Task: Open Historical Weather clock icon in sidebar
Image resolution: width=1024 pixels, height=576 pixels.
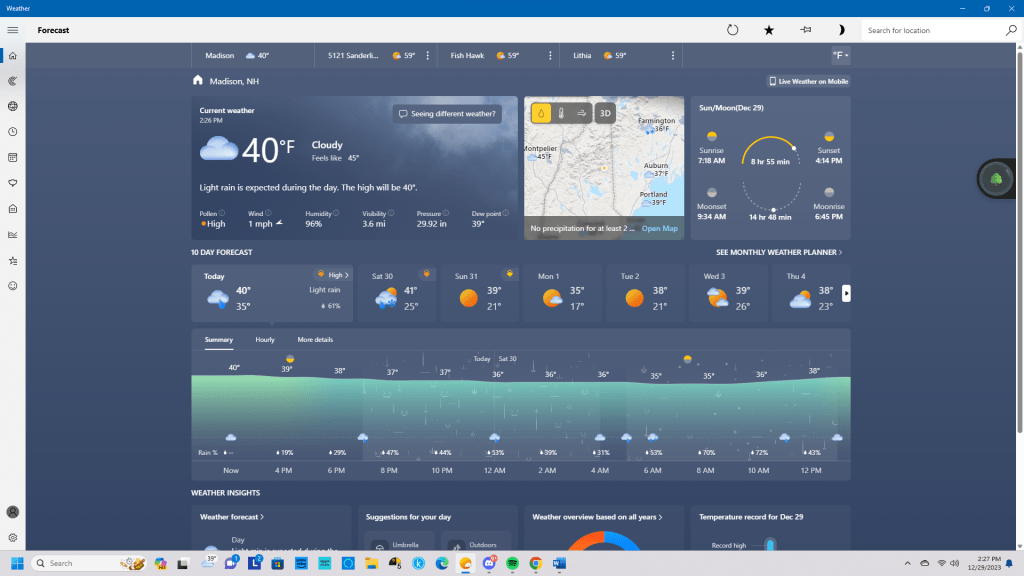Action: click(13, 132)
